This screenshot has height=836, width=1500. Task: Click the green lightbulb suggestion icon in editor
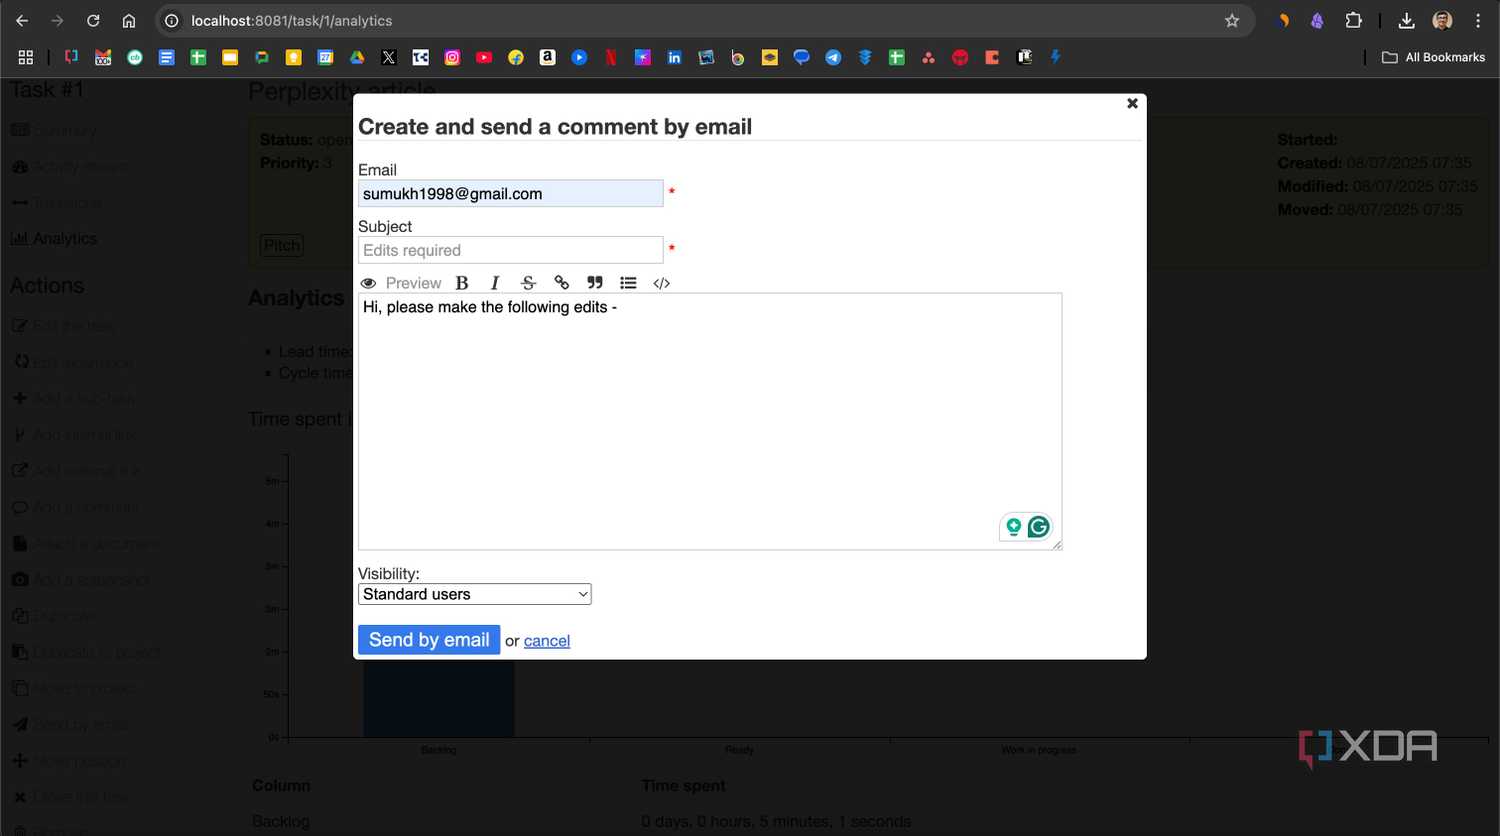[x=1014, y=526]
